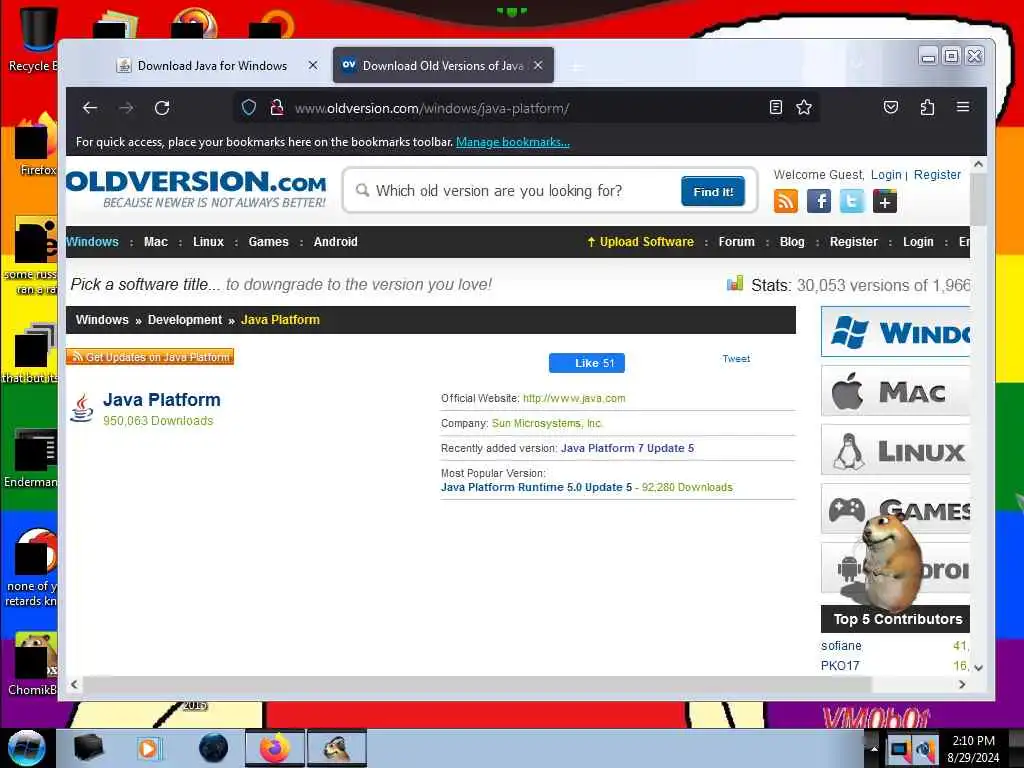Click Upload Software in the nav bar
This screenshot has width=1024, height=768.
point(640,242)
